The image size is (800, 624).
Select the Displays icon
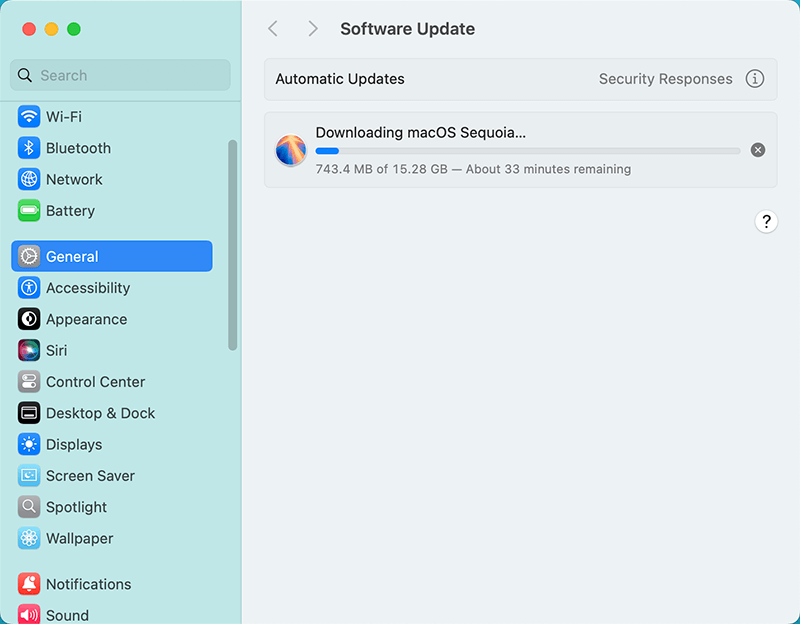pyautogui.click(x=28, y=444)
